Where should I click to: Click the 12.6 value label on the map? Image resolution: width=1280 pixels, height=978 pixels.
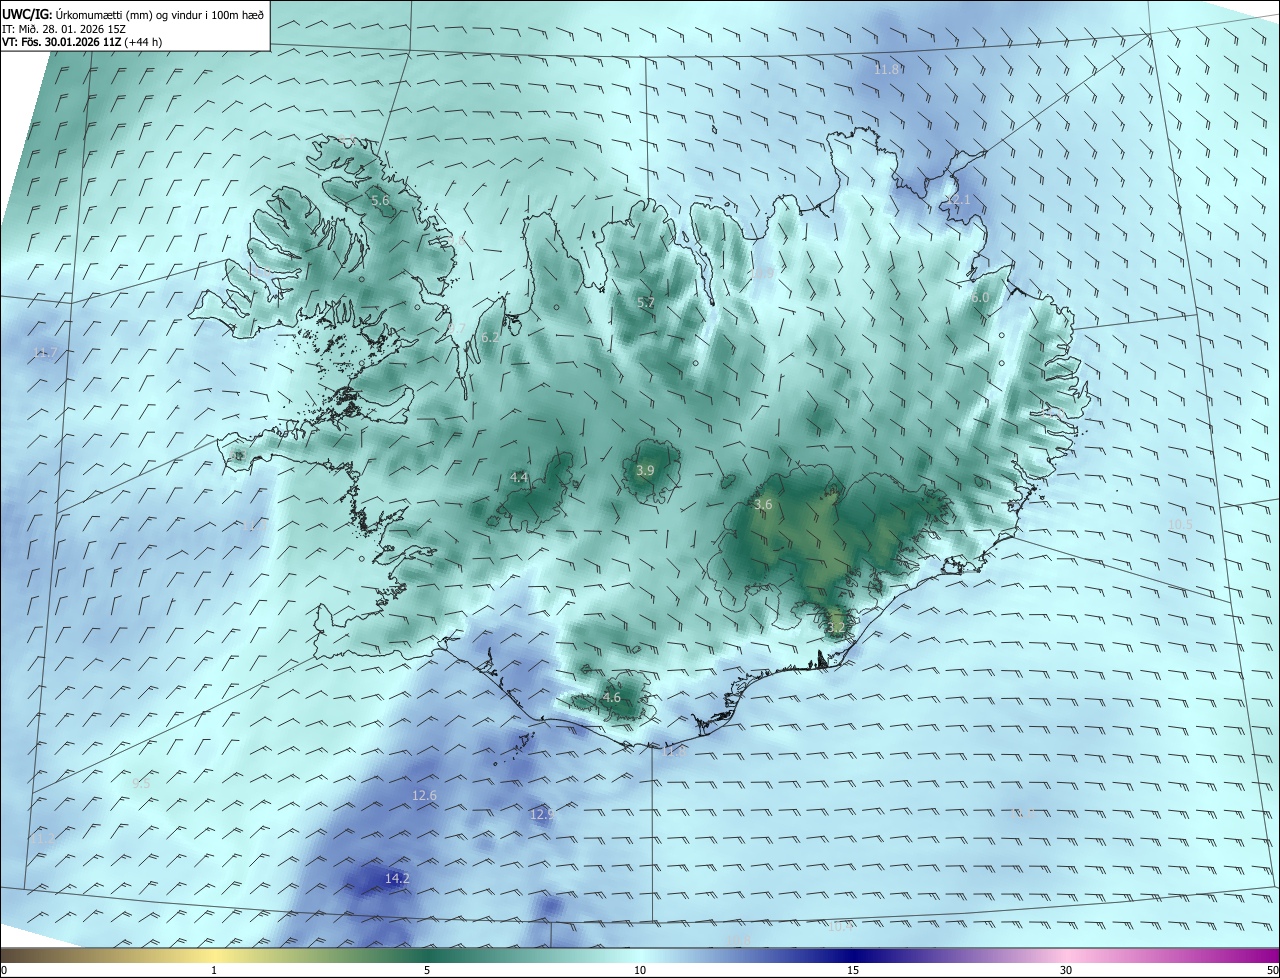coord(424,796)
